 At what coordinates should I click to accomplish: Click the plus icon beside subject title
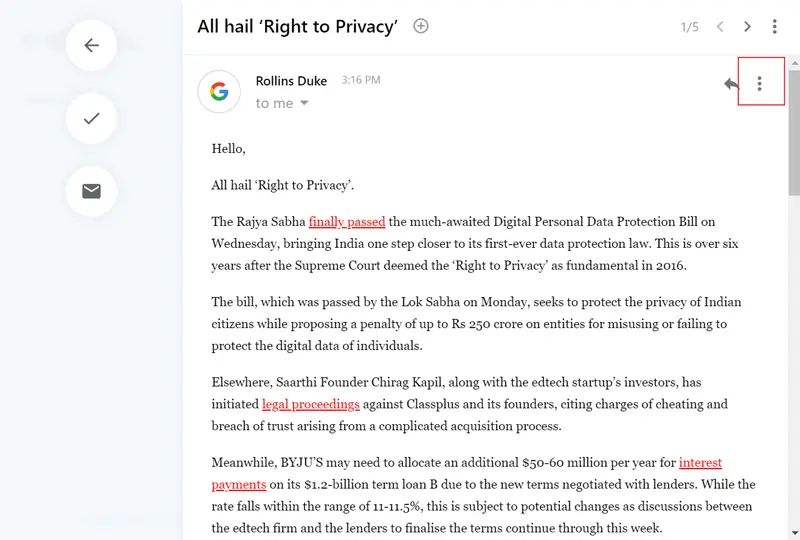(421, 26)
